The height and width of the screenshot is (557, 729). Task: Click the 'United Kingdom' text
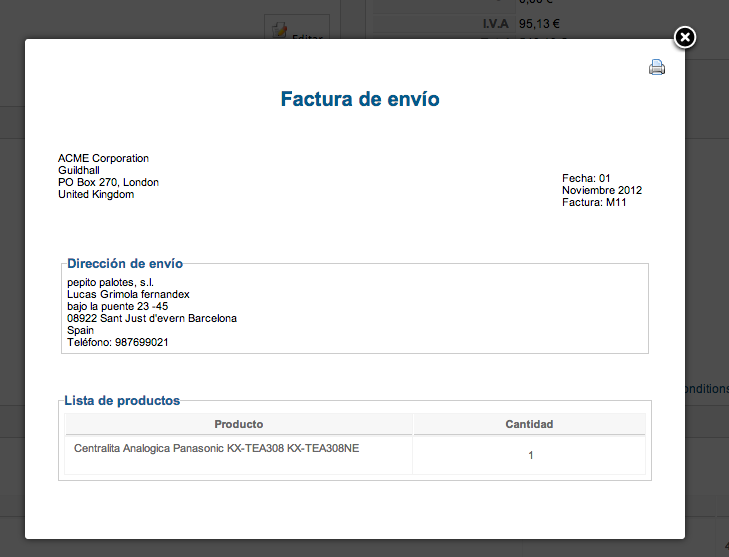coord(96,194)
